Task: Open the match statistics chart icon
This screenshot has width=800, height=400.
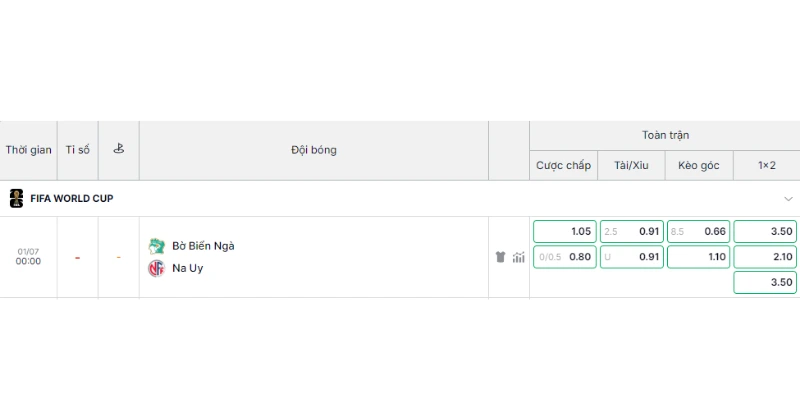Action: point(518,257)
